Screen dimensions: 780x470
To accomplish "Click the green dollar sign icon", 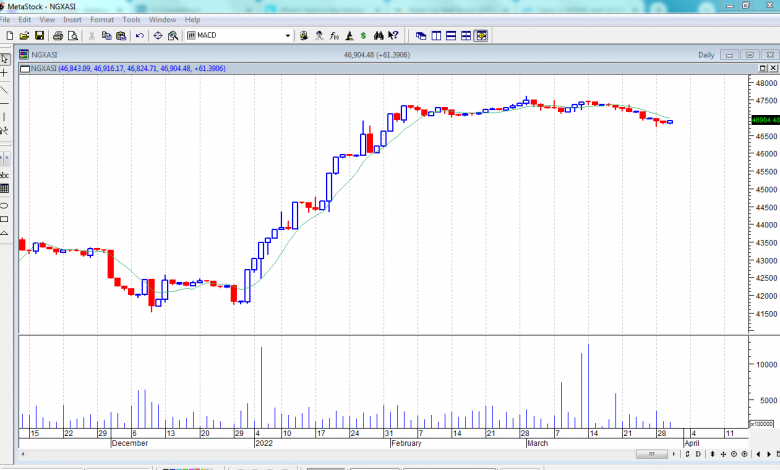I will (364, 35).
